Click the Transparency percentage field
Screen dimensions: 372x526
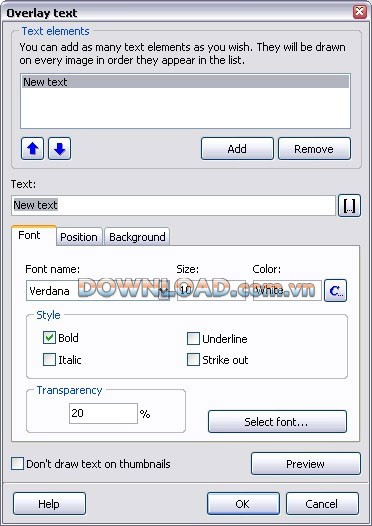[103, 413]
